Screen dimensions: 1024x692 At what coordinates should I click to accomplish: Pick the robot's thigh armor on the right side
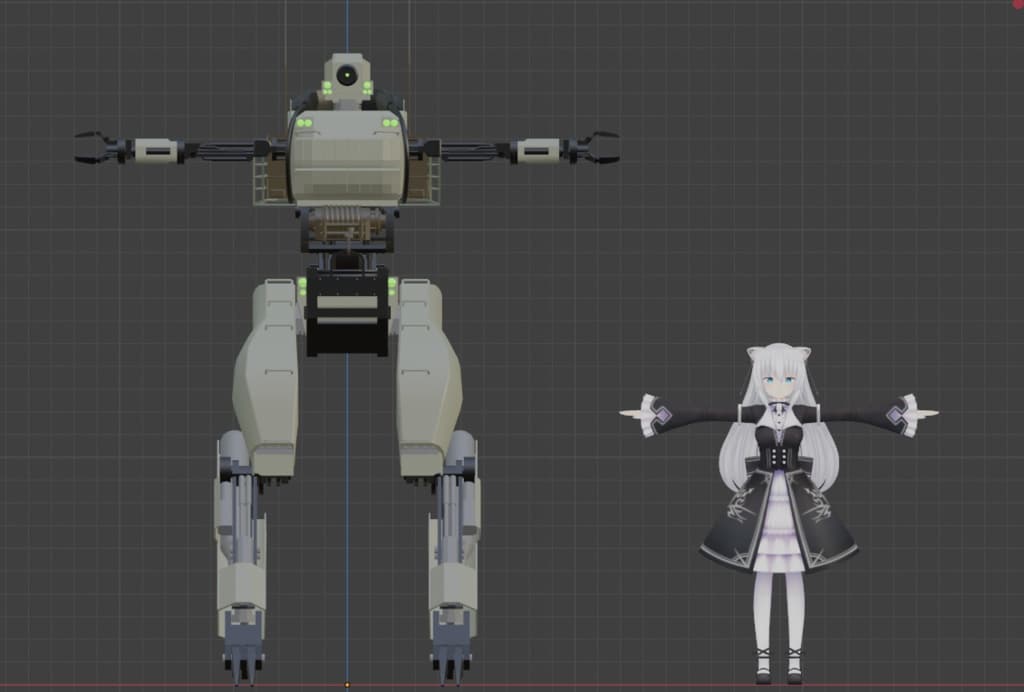428,380
